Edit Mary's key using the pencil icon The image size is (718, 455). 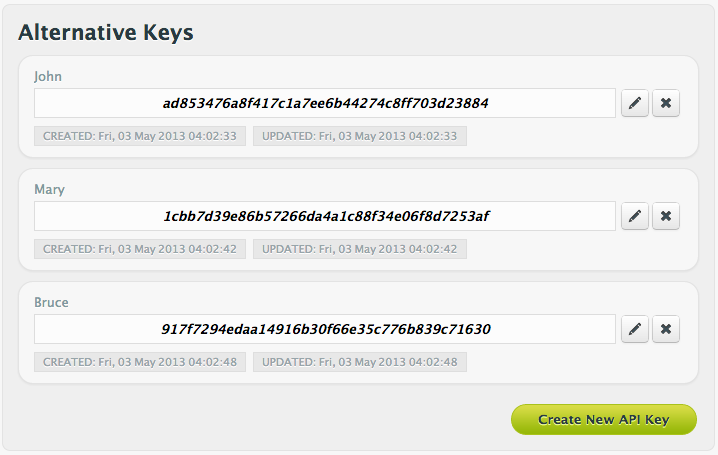pos(635,216)
